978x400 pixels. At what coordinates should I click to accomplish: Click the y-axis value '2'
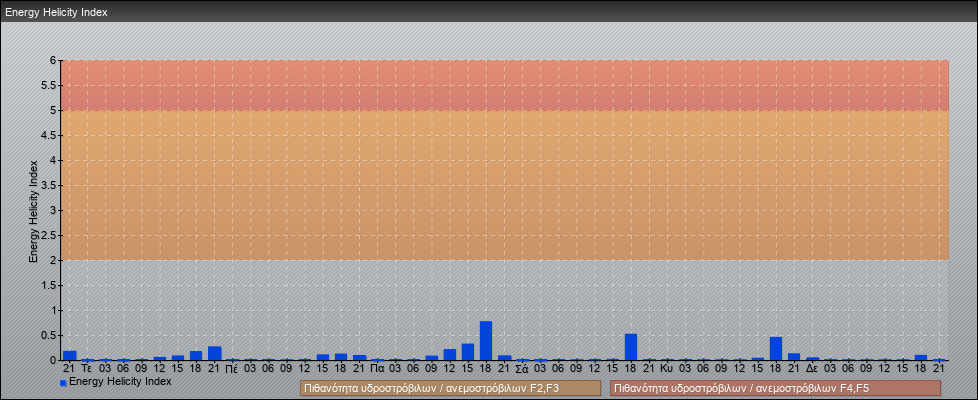coord(54,260)
